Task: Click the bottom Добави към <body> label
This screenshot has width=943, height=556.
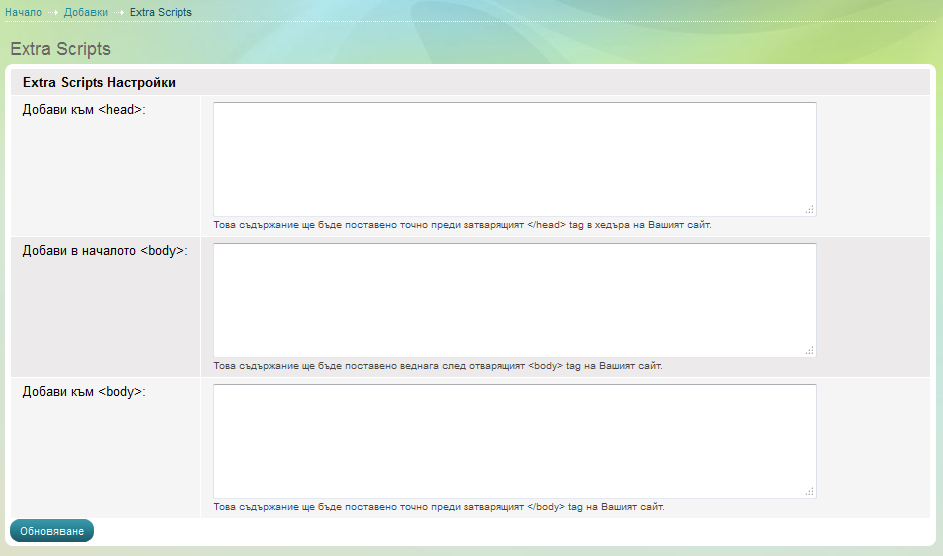Action: click(x=84, y=392)
